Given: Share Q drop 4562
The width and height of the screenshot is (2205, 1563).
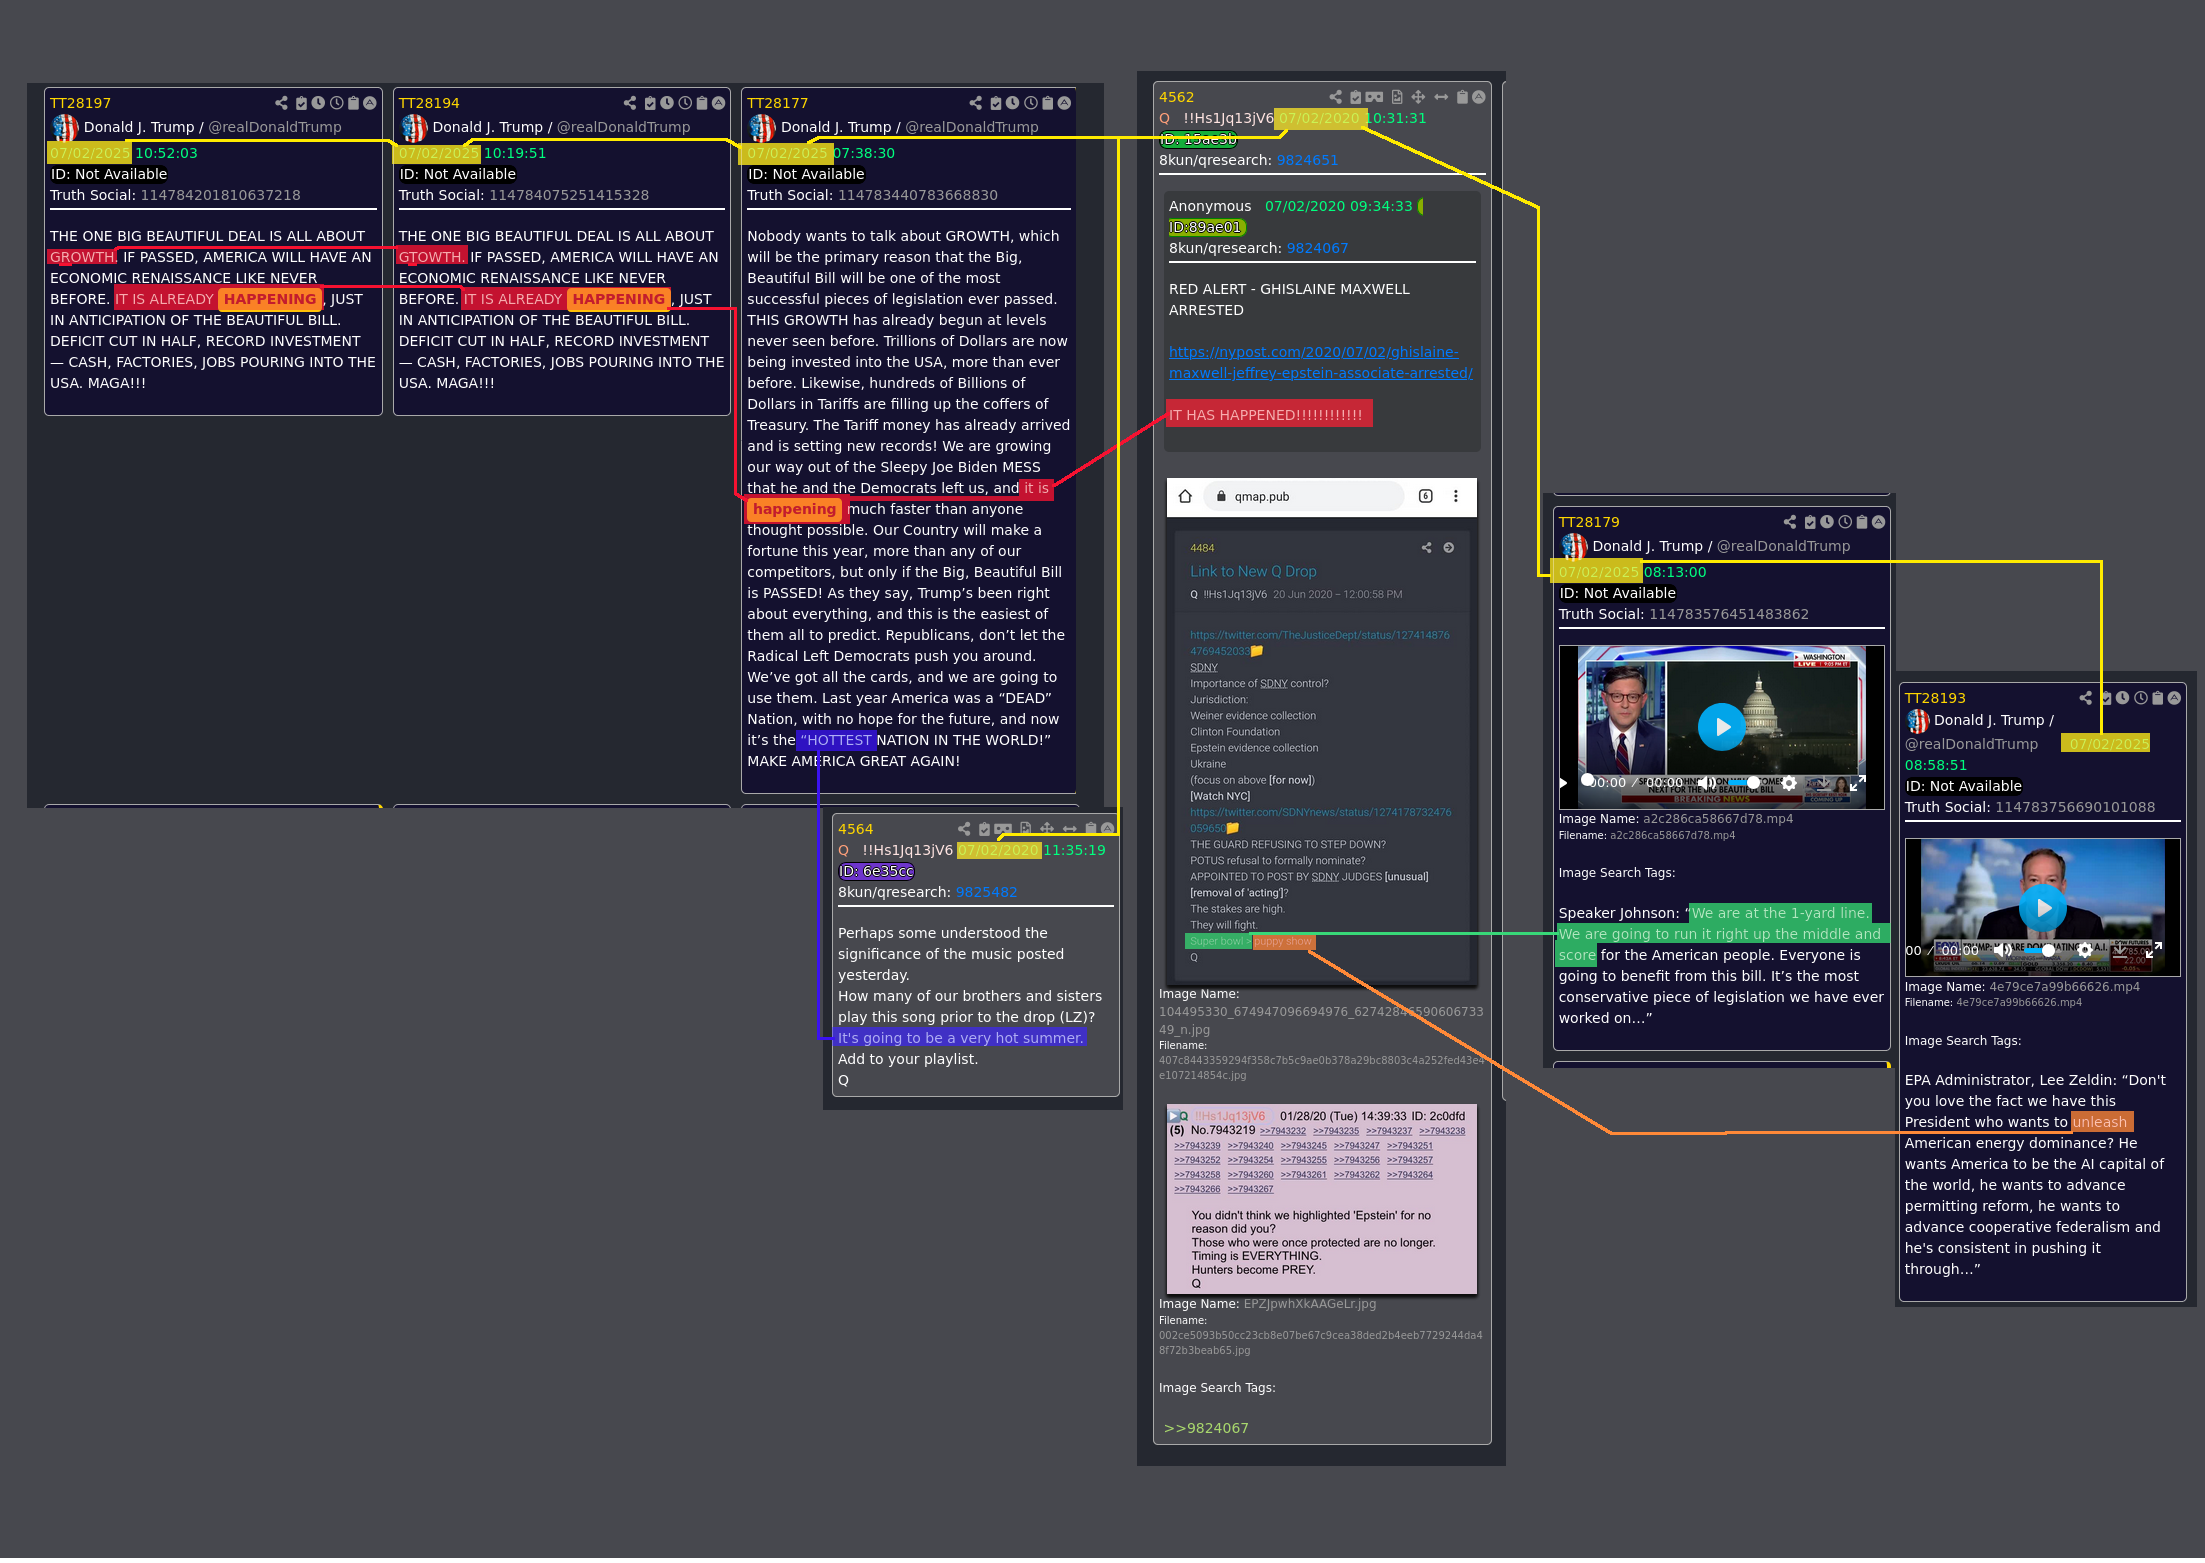Looking at the screenshot, I should [x=1335, y=97].
